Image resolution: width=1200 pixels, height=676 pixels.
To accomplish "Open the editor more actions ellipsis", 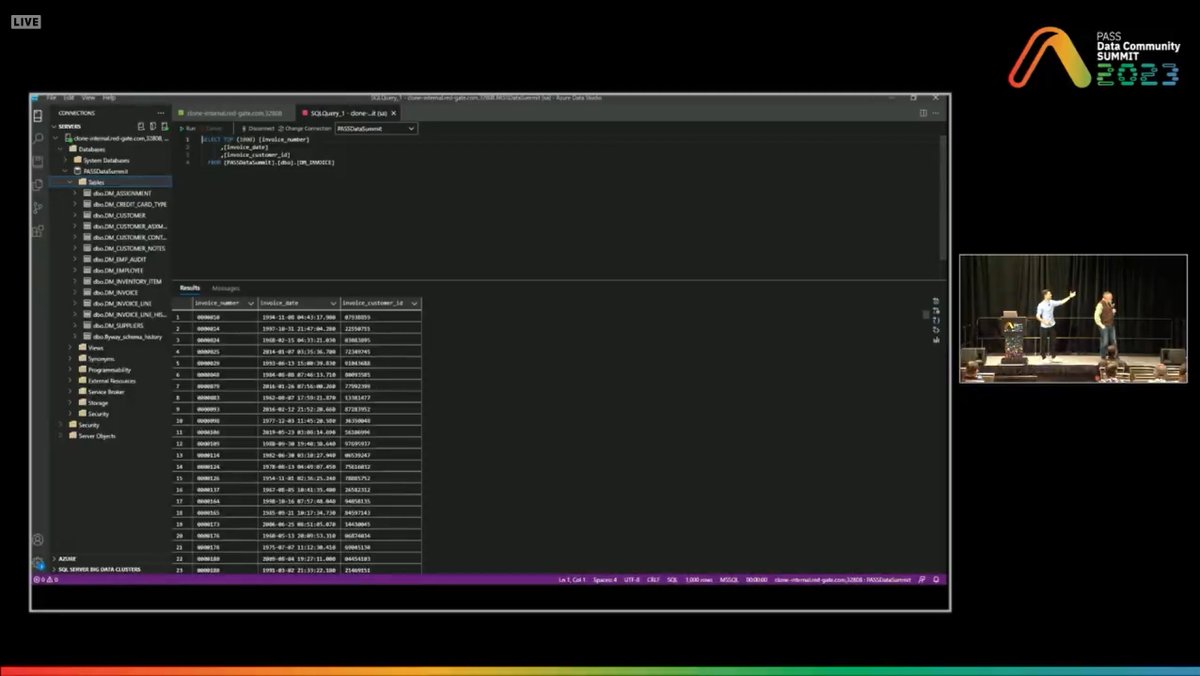I will pos(936,113).
